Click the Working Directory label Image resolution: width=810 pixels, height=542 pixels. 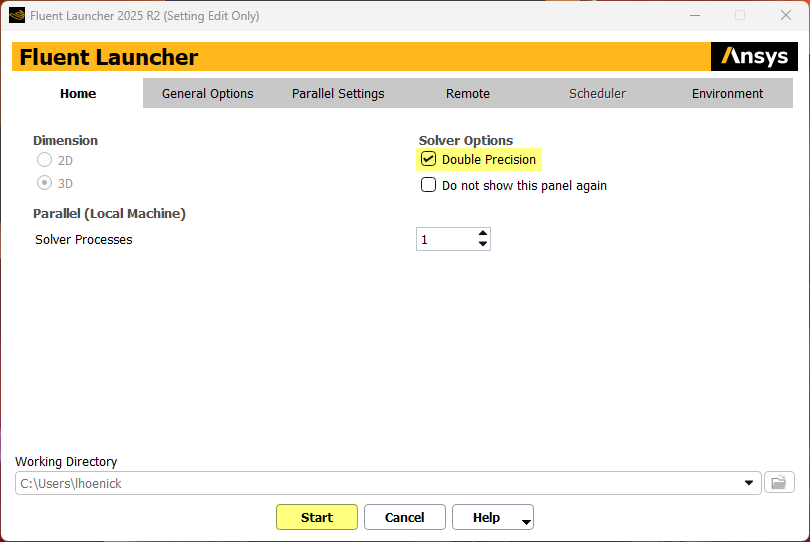(66, 461)
